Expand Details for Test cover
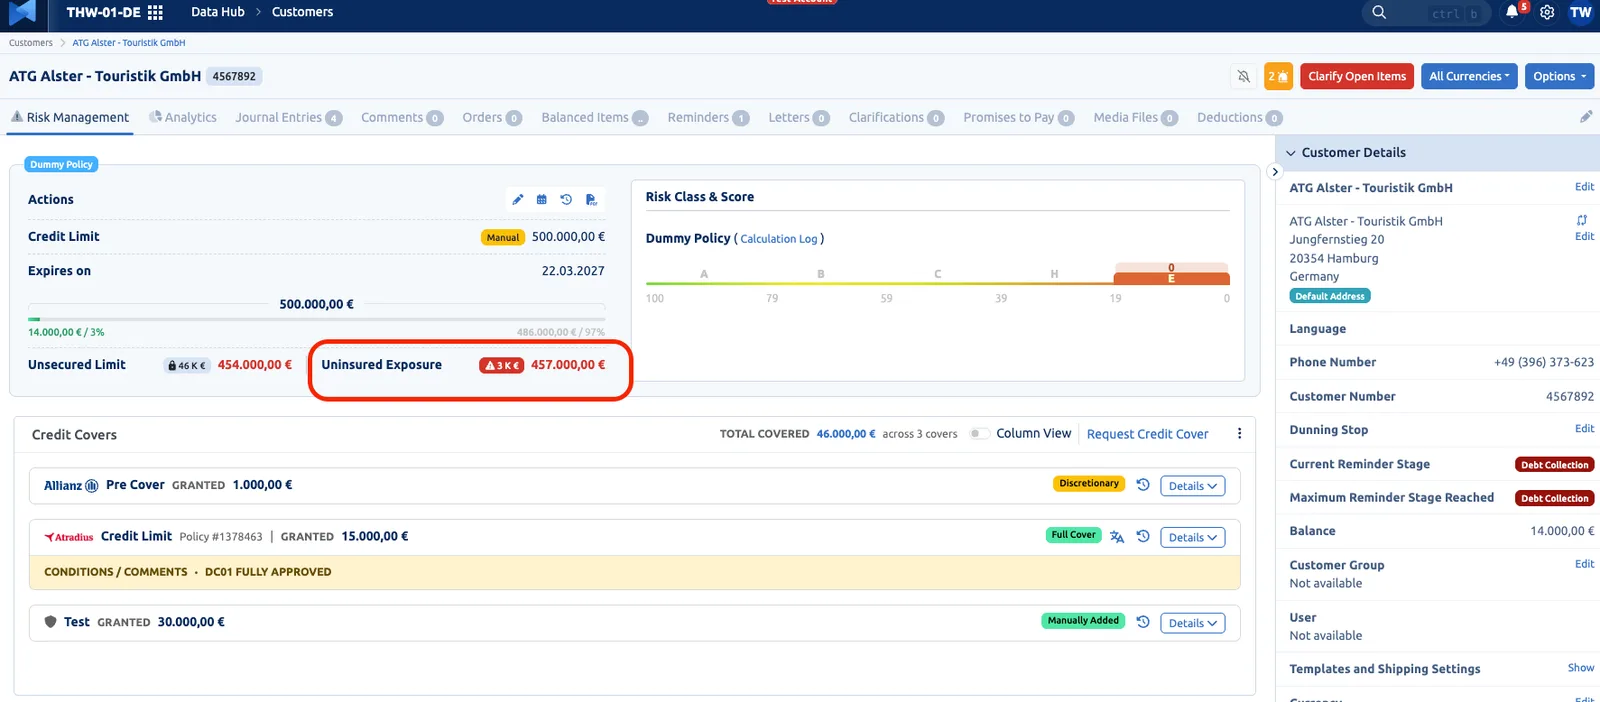 (x=1193, y=623)
